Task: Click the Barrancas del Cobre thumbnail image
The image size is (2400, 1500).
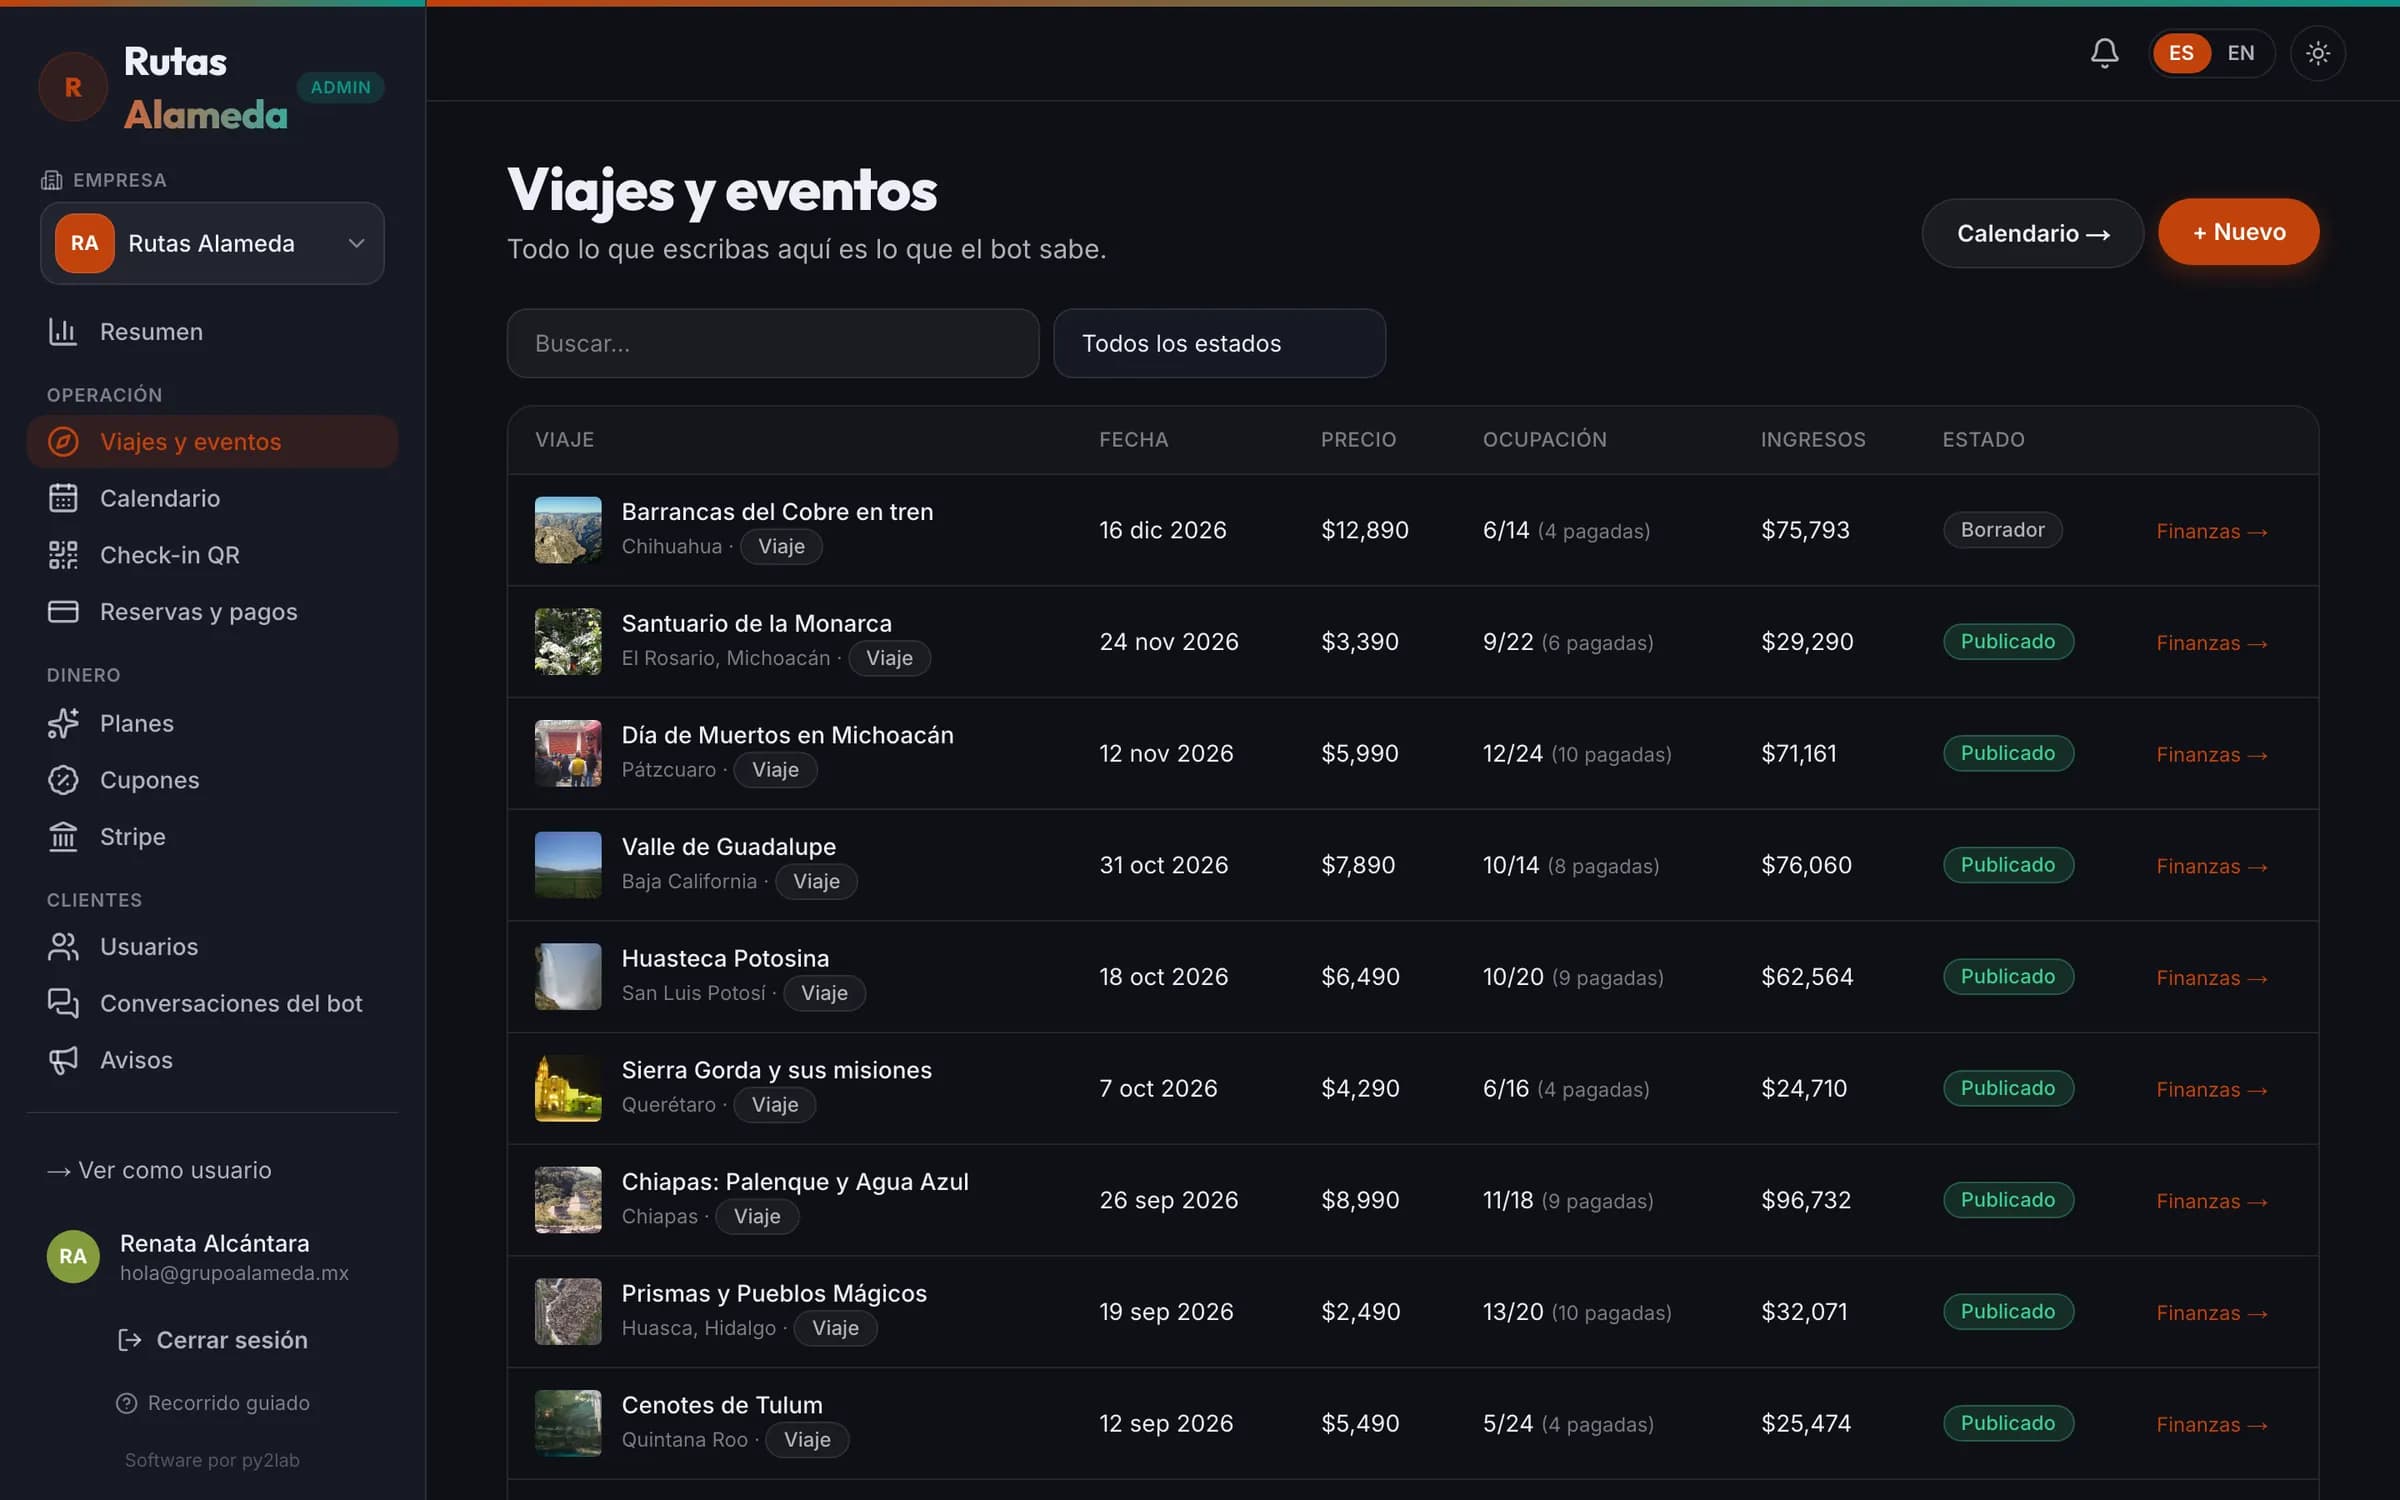Action: [568, 530]
